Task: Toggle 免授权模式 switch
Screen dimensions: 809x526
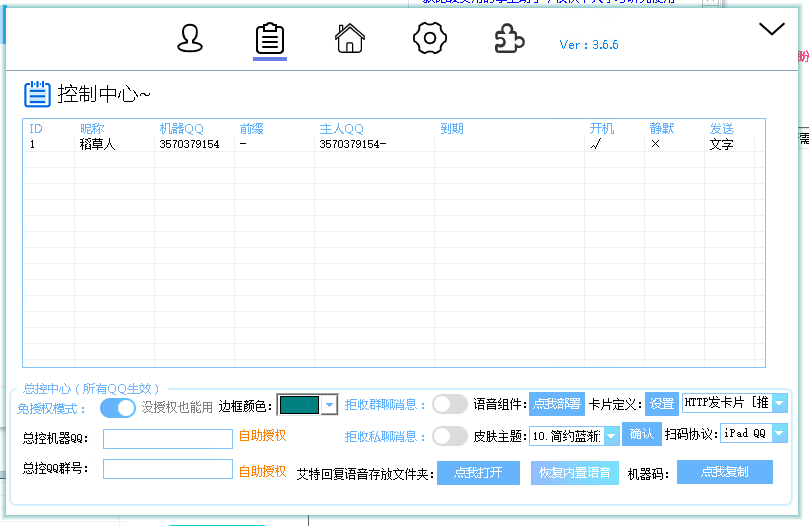Action: pyautogui.click(x=118, y=408)
